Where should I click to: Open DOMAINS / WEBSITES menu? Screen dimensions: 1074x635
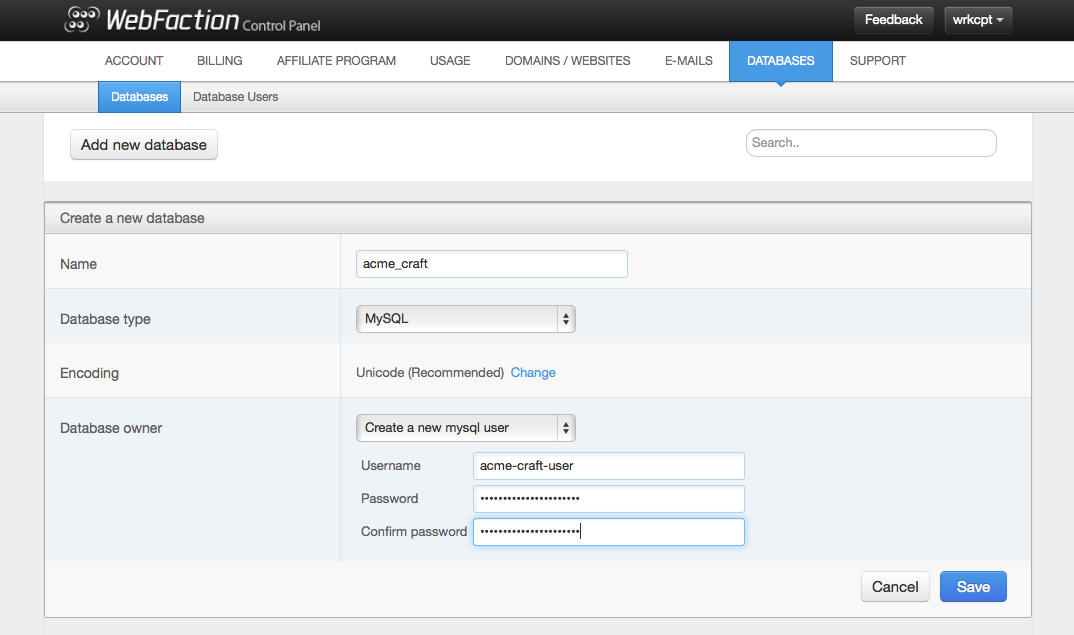(x=568, y=61)
